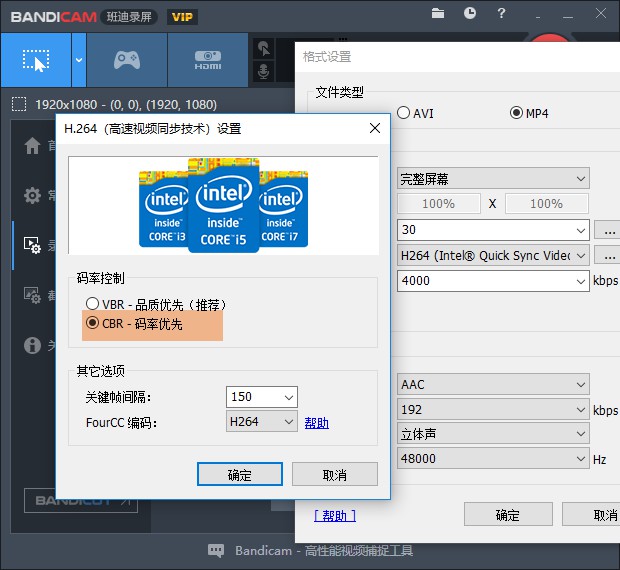This screenshot has width=620, height=570.
Task: Open codec dropdown H264 Intel Quick Sync
Action: tap(493, 255)
